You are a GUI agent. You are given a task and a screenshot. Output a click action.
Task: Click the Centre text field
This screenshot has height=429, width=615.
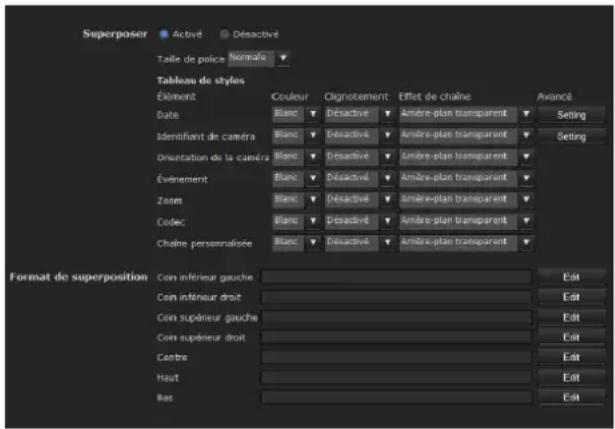[397, 357]
